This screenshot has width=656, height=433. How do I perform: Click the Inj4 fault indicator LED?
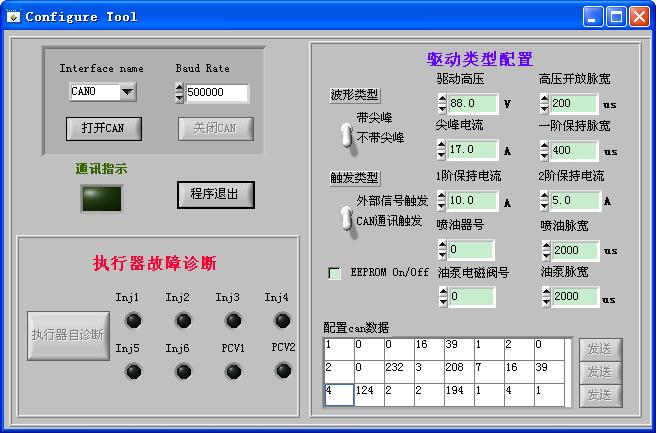283,321
